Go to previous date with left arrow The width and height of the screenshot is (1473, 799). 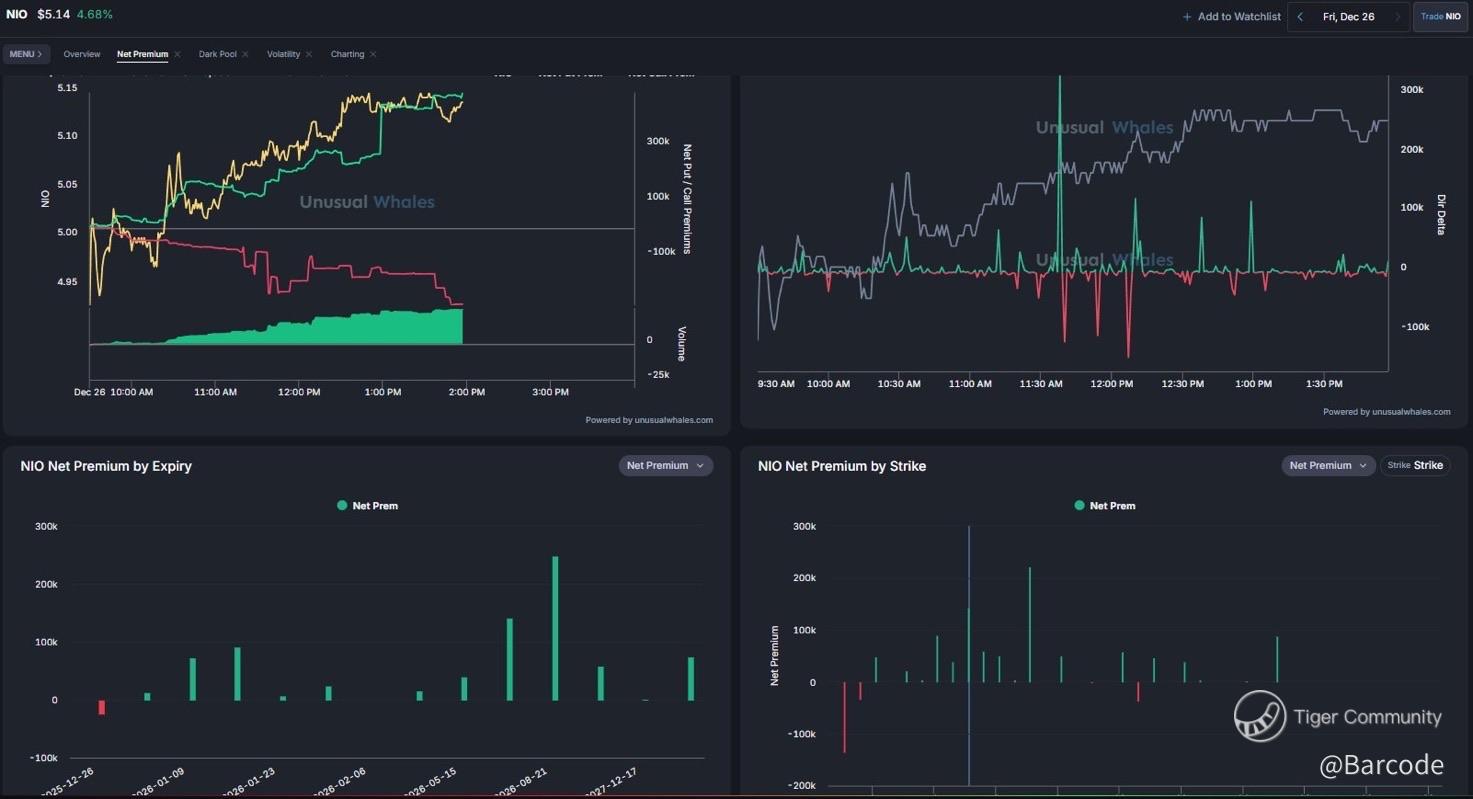1300,17
